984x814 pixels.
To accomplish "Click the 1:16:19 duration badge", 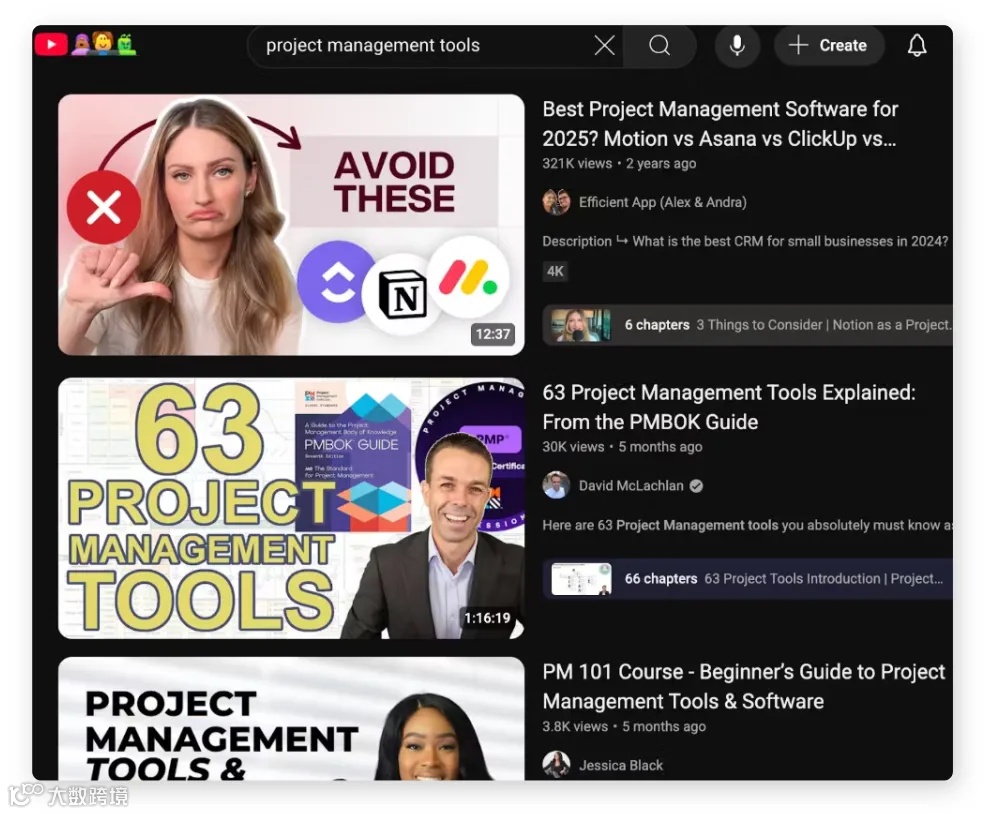I will [487, 618].
